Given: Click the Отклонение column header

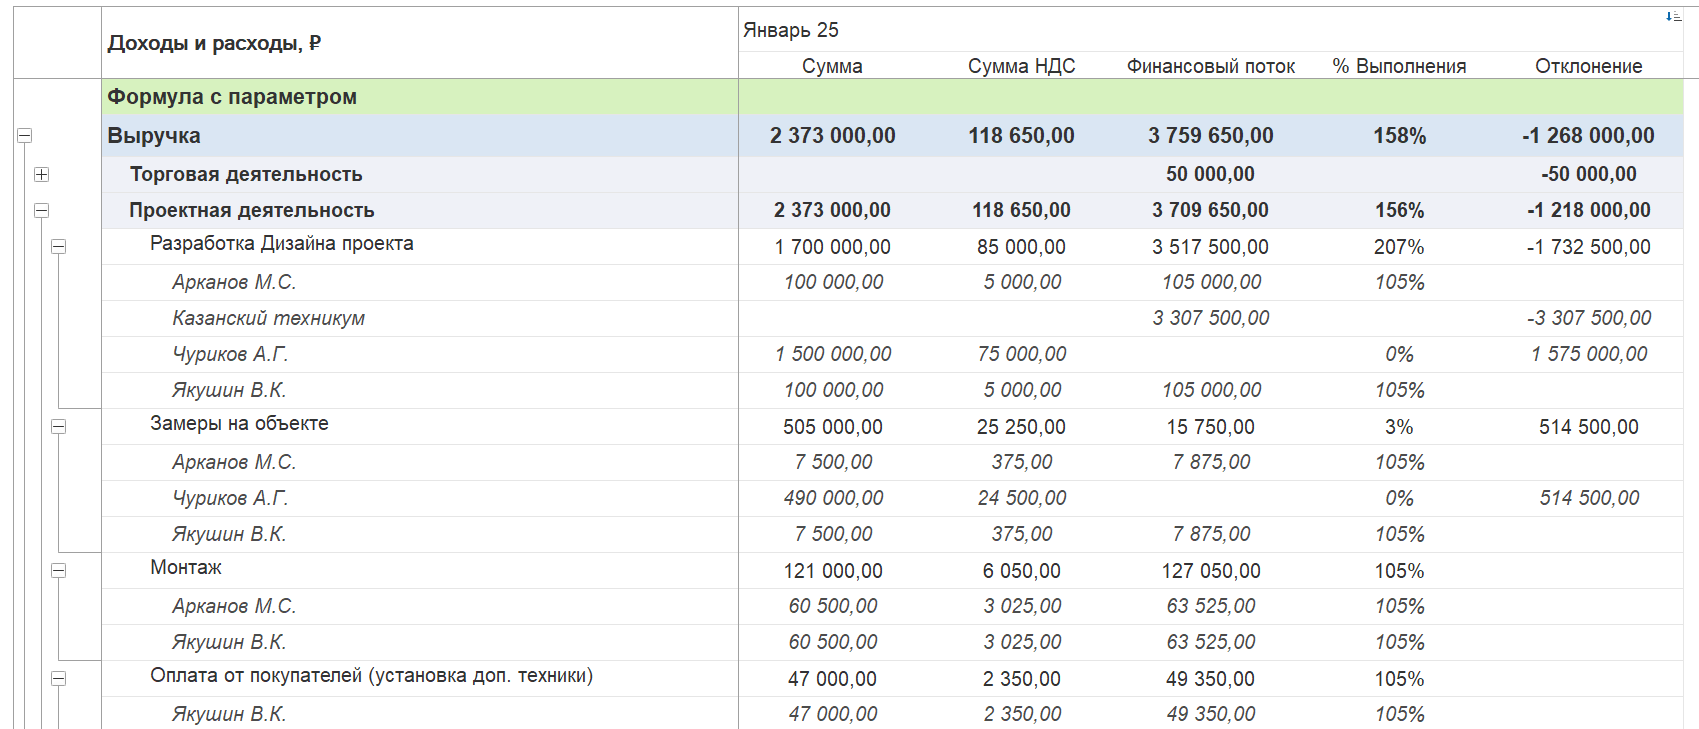Looking at the screenshot, I should click(x=1589, y=66).
